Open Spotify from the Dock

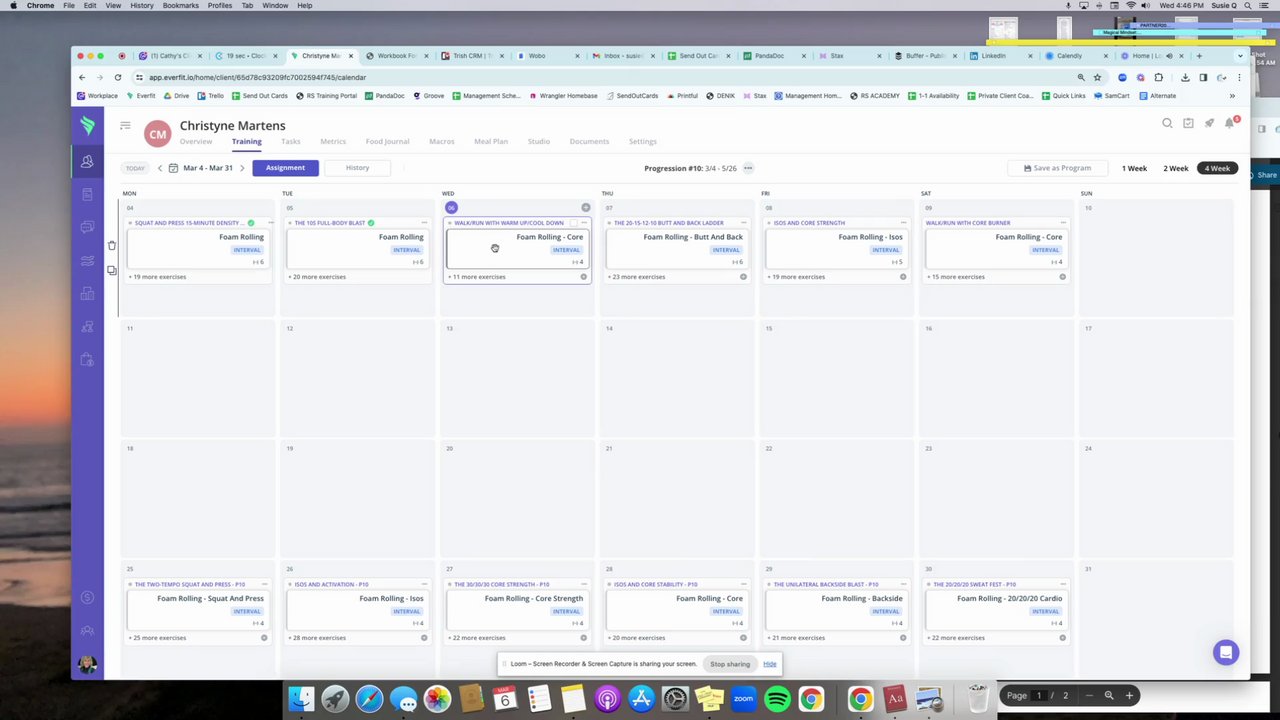[778, 698]
